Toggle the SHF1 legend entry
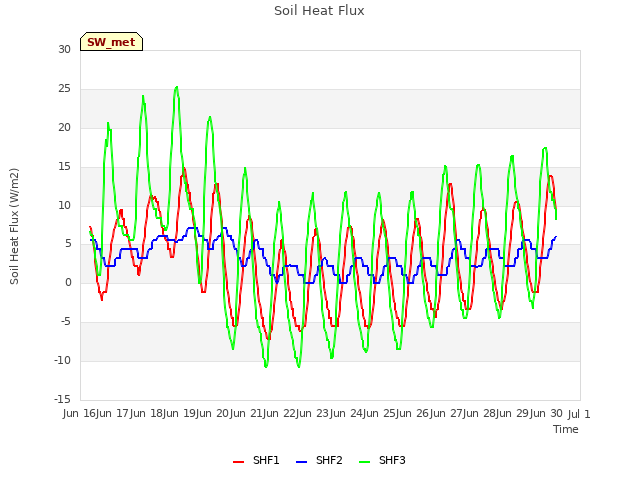The height and width of the screenshot is (480, 640). click(x=256, y=460)
